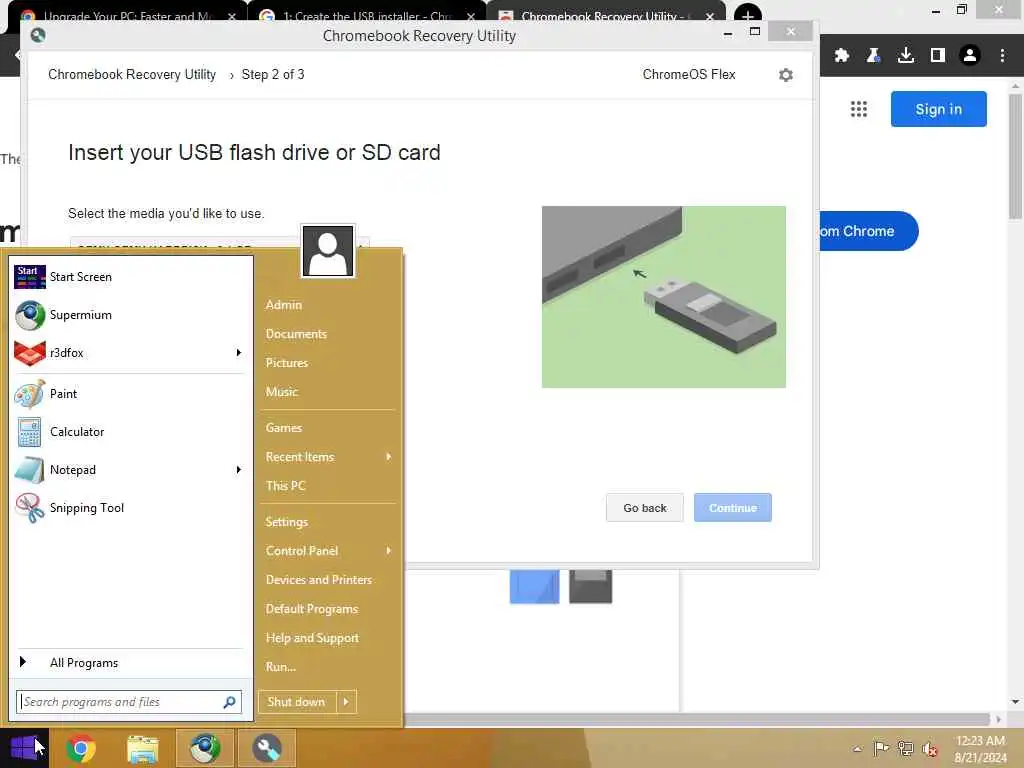Viewport: 1024px width, 768px height.
Task: Open browser extensions puzzle icon
Action: pyautogui.click(x=842, y=56)
